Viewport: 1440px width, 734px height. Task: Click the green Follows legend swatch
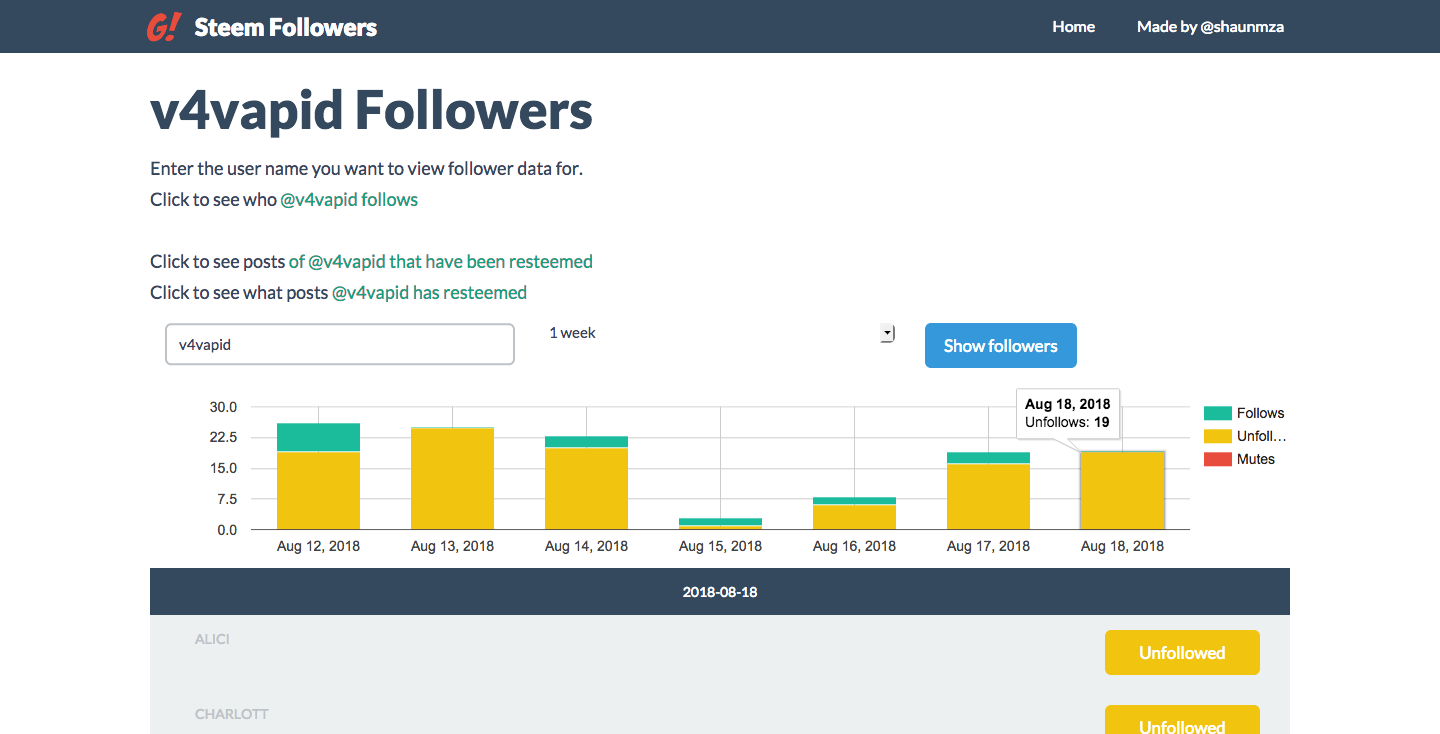coord(1217,413)
